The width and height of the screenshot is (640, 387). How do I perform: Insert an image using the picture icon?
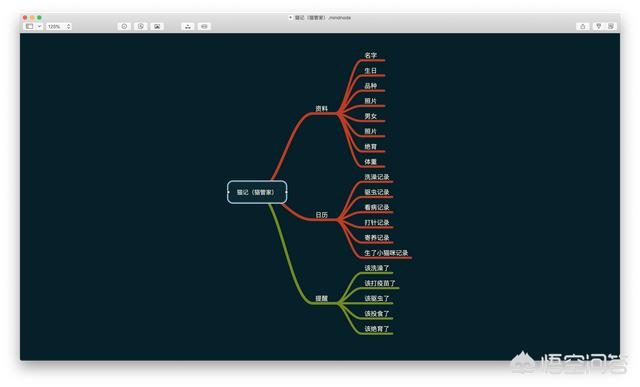157,26
